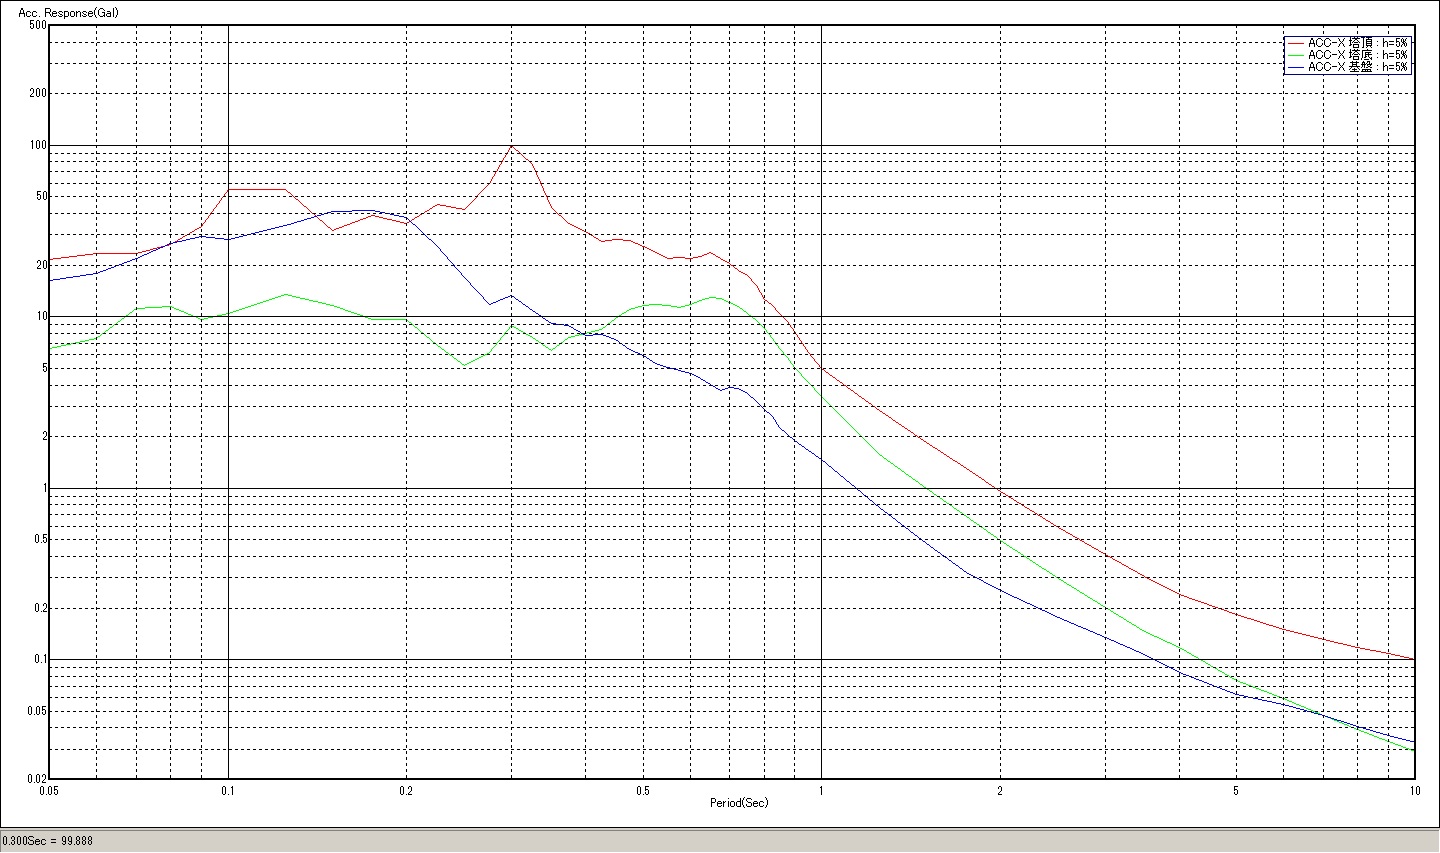
Task: Click the green line swatch in the legend
Action: (1296, 55)
